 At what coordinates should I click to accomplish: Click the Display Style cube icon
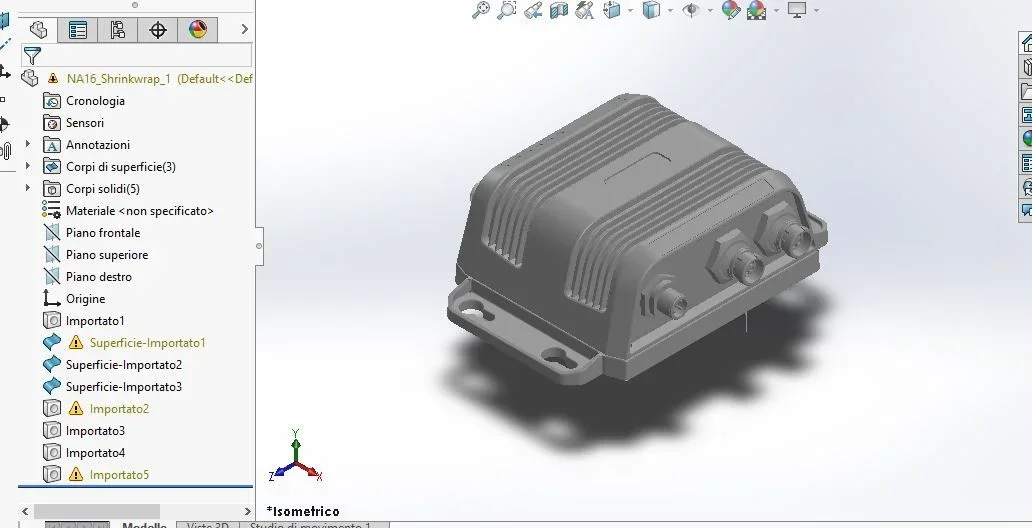[x=651, y=10]
